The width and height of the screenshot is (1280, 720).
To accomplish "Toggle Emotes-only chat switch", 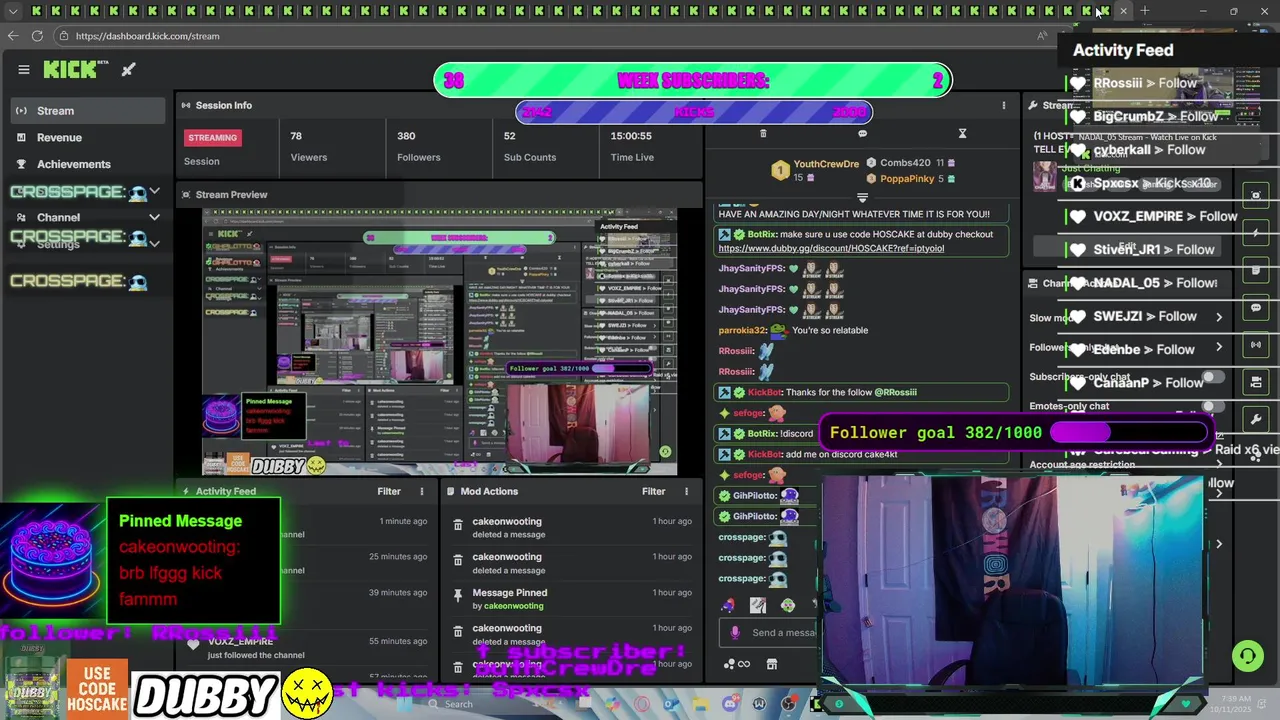I will (x=1212, y=406).
